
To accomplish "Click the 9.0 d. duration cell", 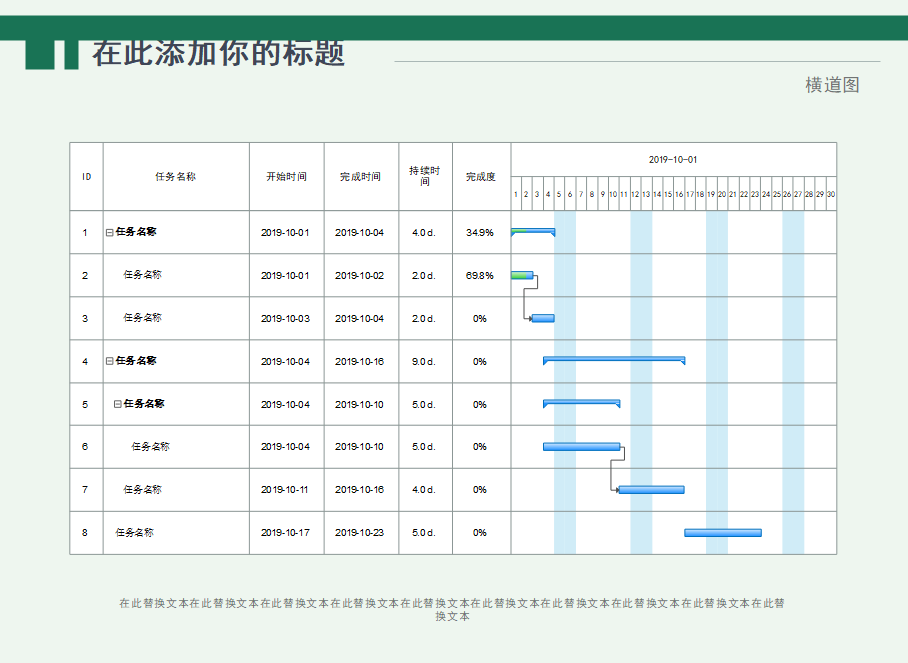I will coord(424,361).
